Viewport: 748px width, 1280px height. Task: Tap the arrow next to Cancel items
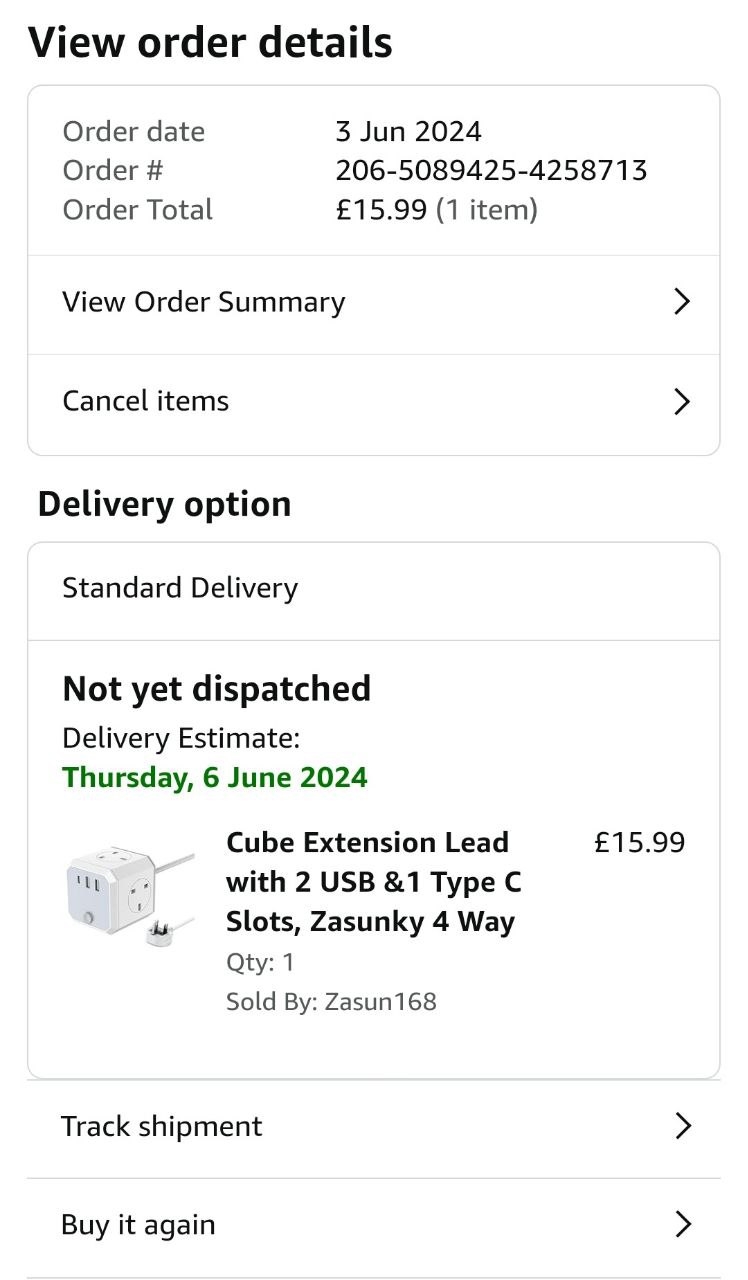click(682, 401)
